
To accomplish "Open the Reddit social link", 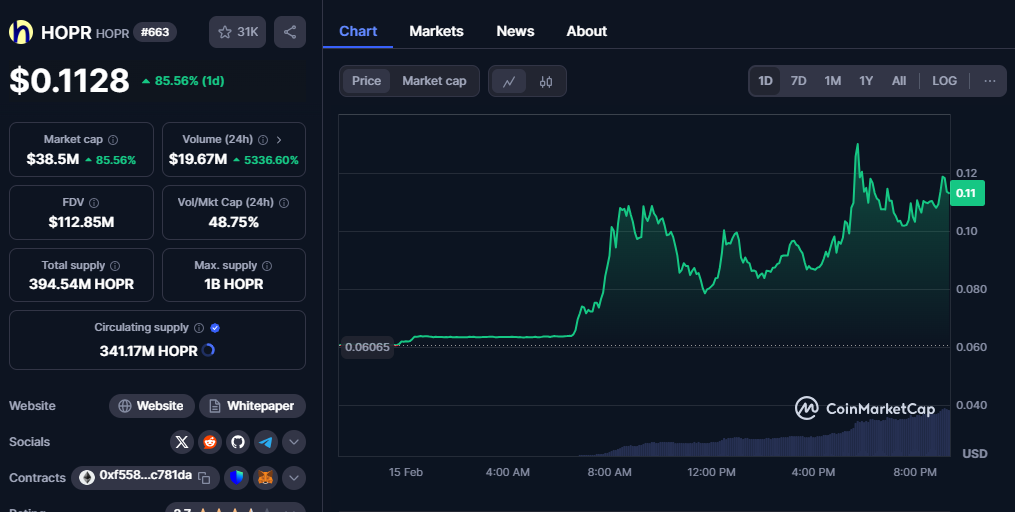I will 210,442.
